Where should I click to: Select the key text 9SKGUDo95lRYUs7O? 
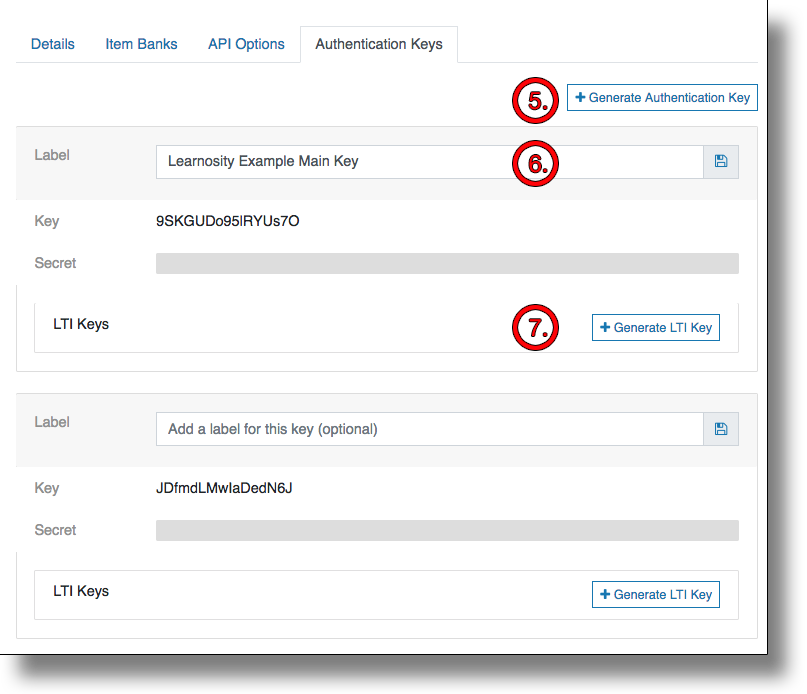tap(227, 221)
